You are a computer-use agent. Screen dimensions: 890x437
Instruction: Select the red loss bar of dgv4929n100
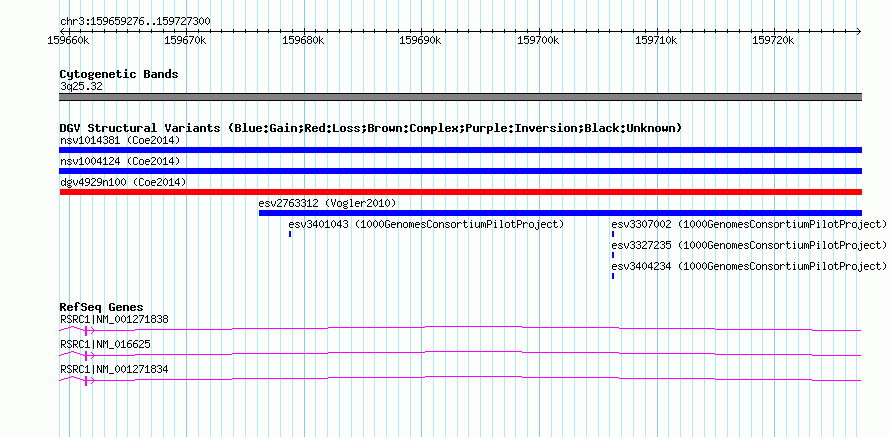point(460,192)
